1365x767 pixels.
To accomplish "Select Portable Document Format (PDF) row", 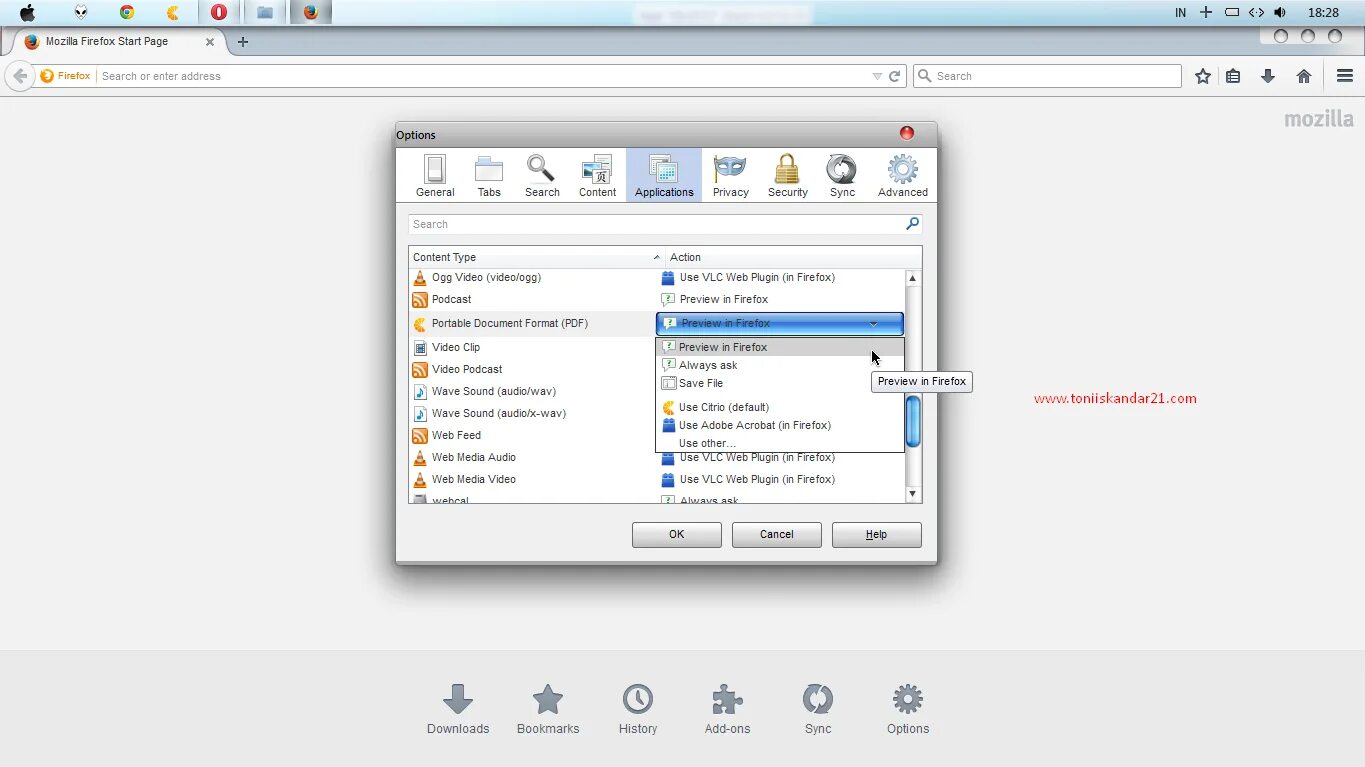I will click(533, 323).
